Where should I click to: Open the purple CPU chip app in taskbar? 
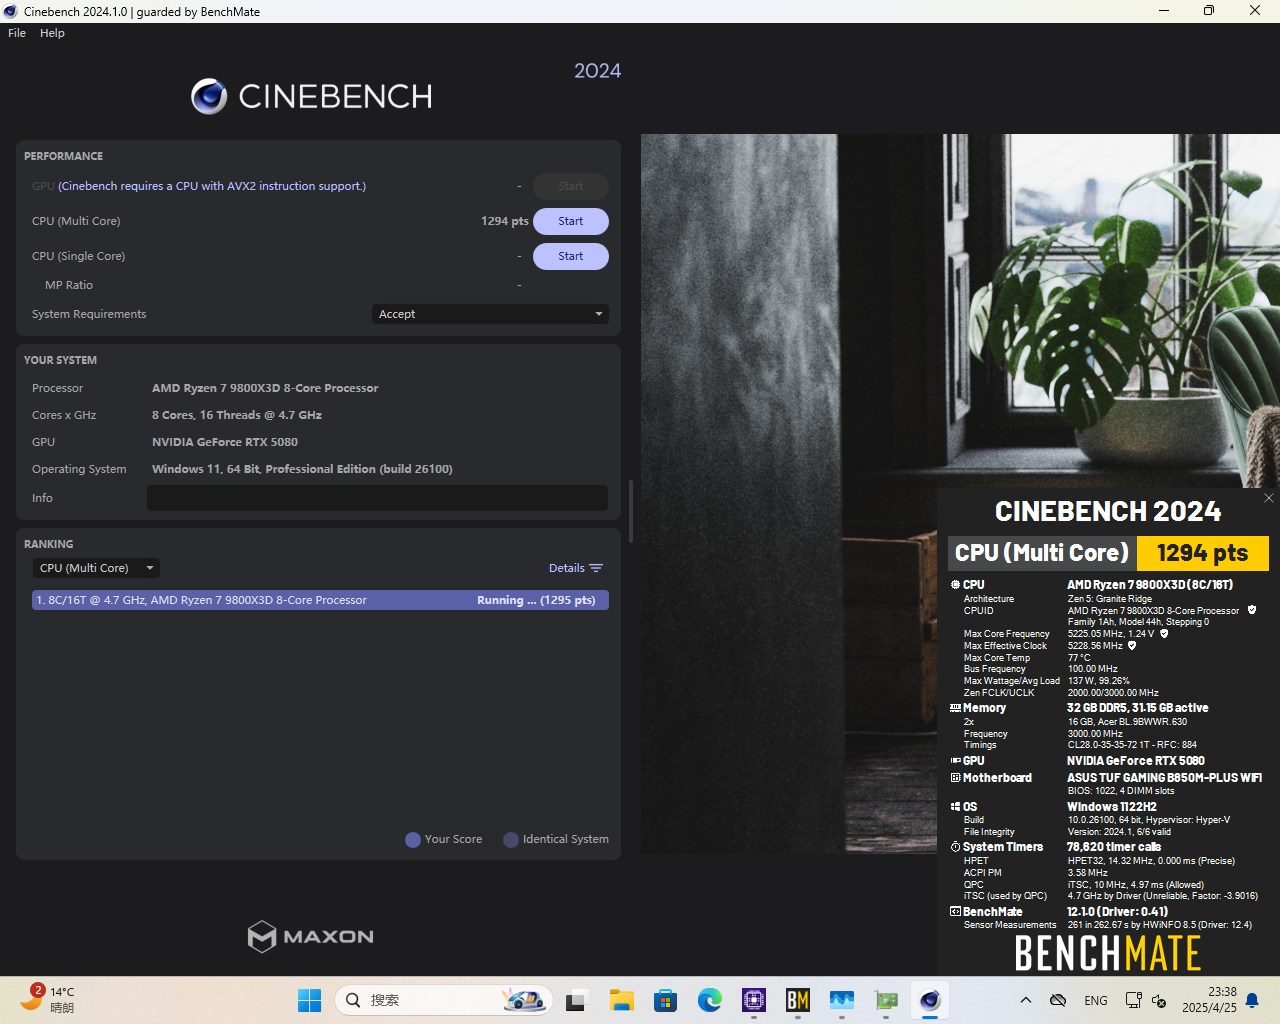[754, 1000]
